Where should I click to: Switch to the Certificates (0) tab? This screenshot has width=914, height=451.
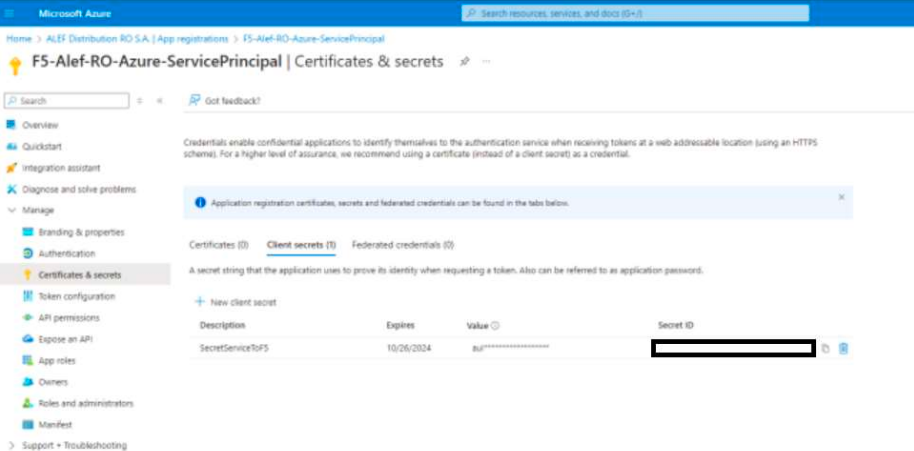(219, 245)
